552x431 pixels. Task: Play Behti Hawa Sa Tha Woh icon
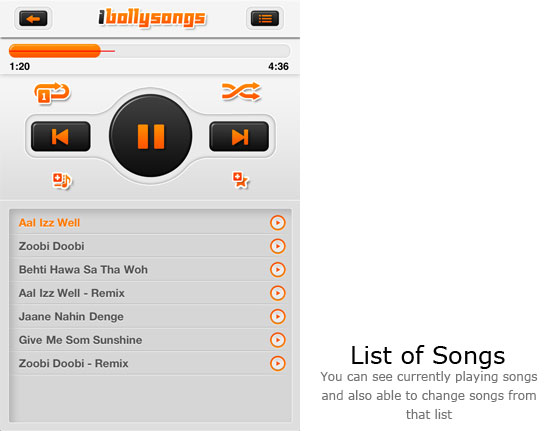pos(278,270)
